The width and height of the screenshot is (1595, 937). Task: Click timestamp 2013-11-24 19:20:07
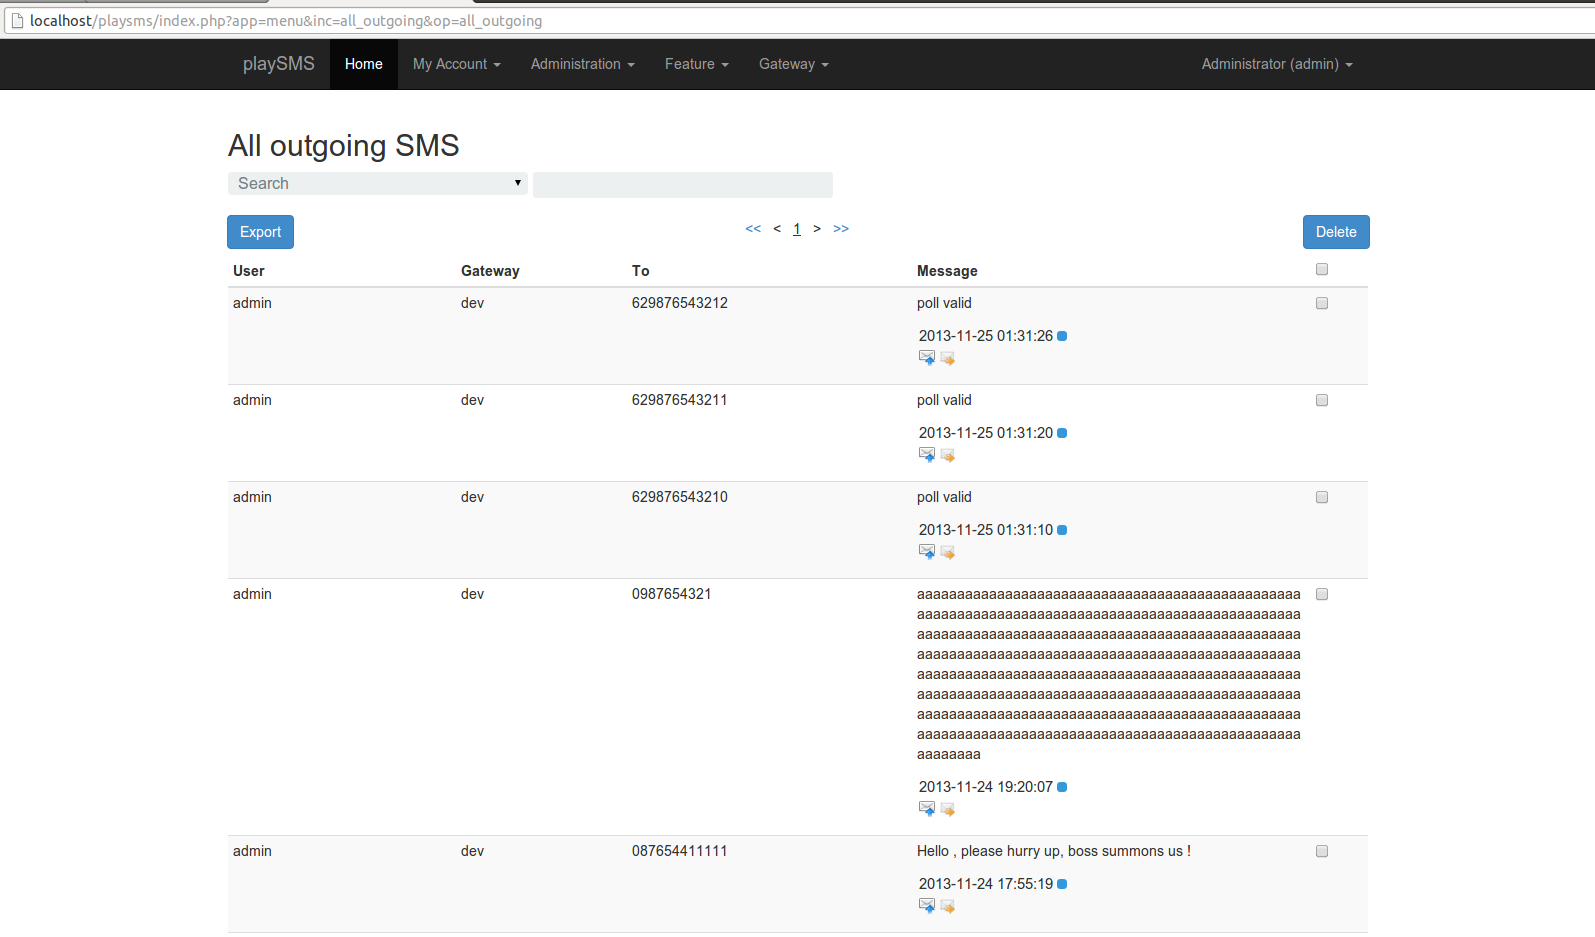click(986, 787)
